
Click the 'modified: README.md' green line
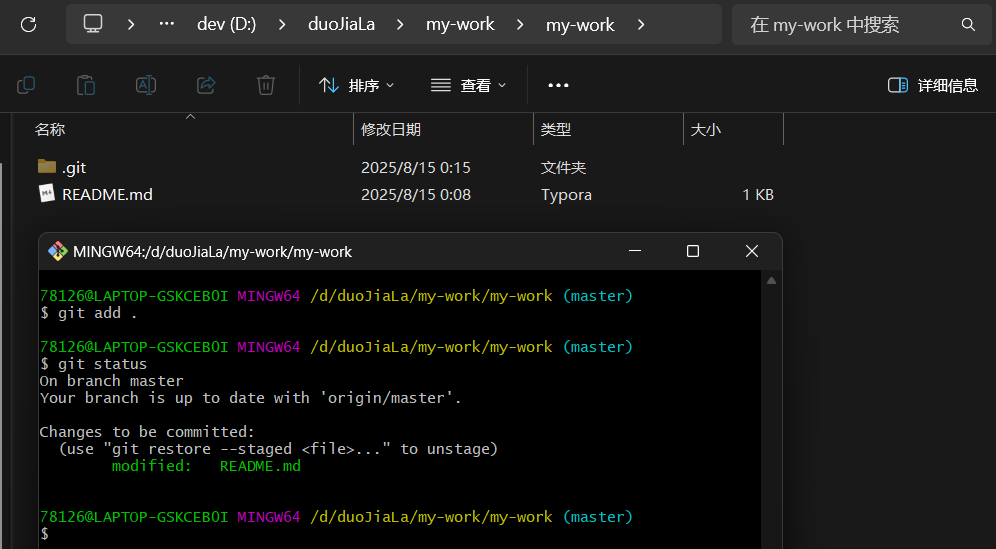[206, 466]
